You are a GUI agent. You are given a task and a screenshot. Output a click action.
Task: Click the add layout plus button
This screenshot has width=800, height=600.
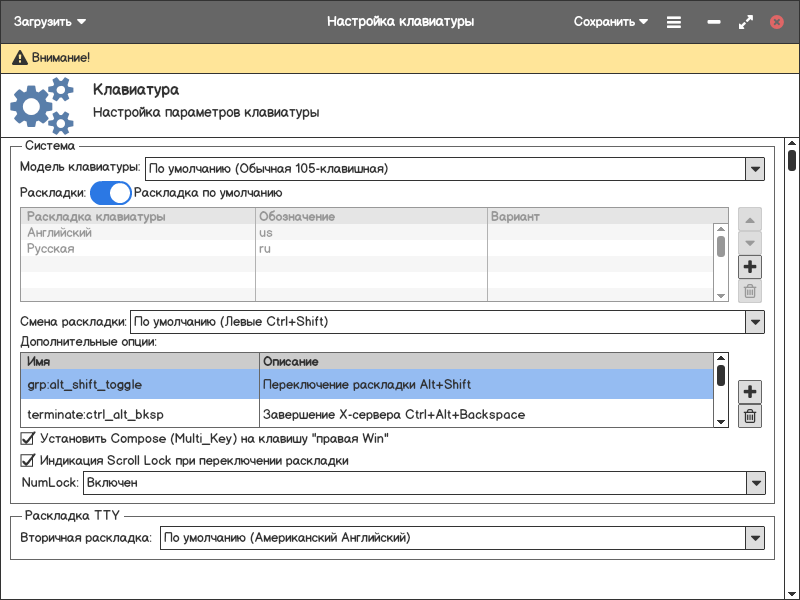tap(750, 267)
